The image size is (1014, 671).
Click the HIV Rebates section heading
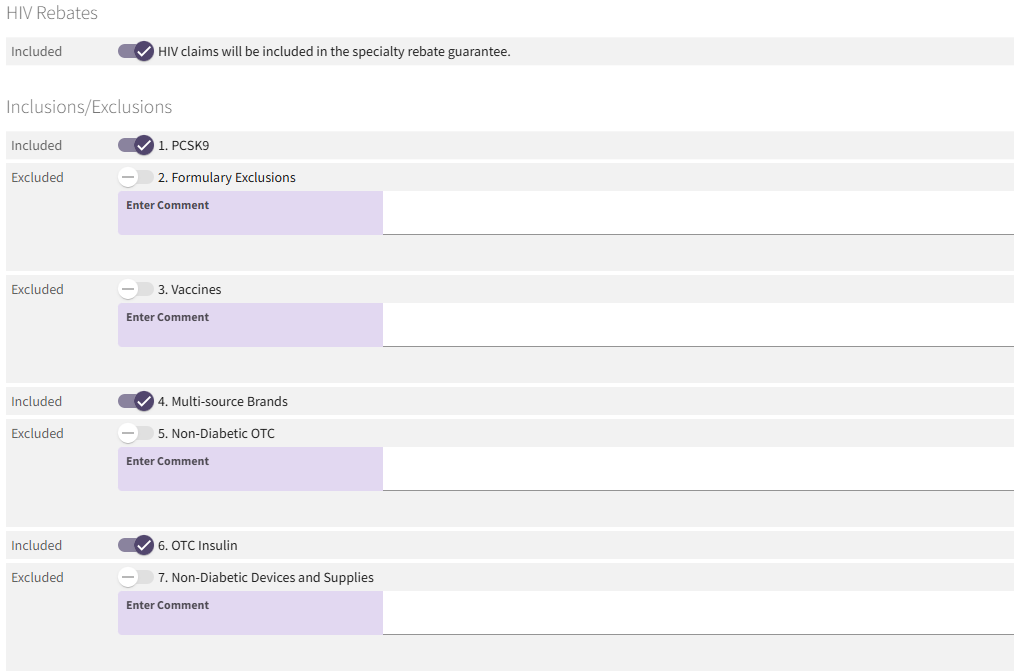[52, 13]
